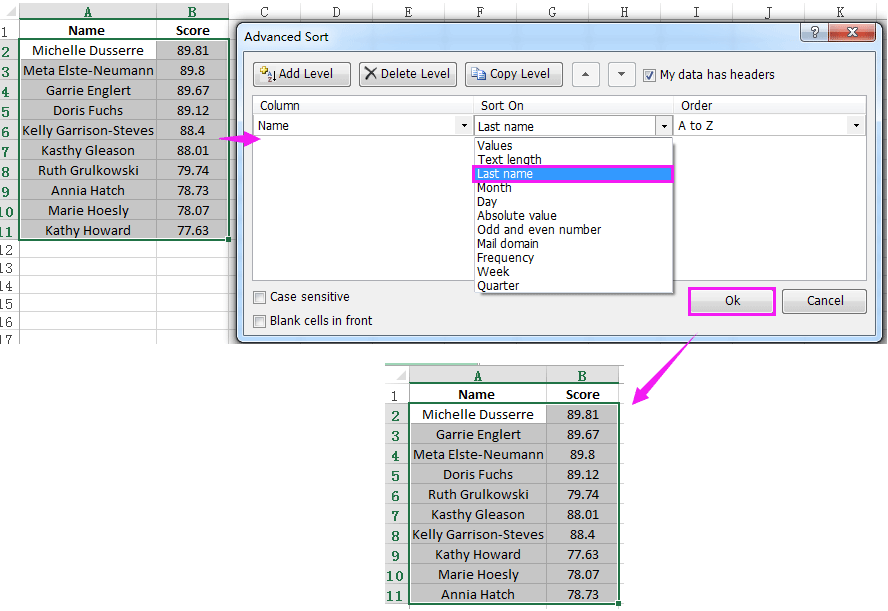Open the Order A to Z dropdown
The image size is (888, 611).
click(856, 126)
